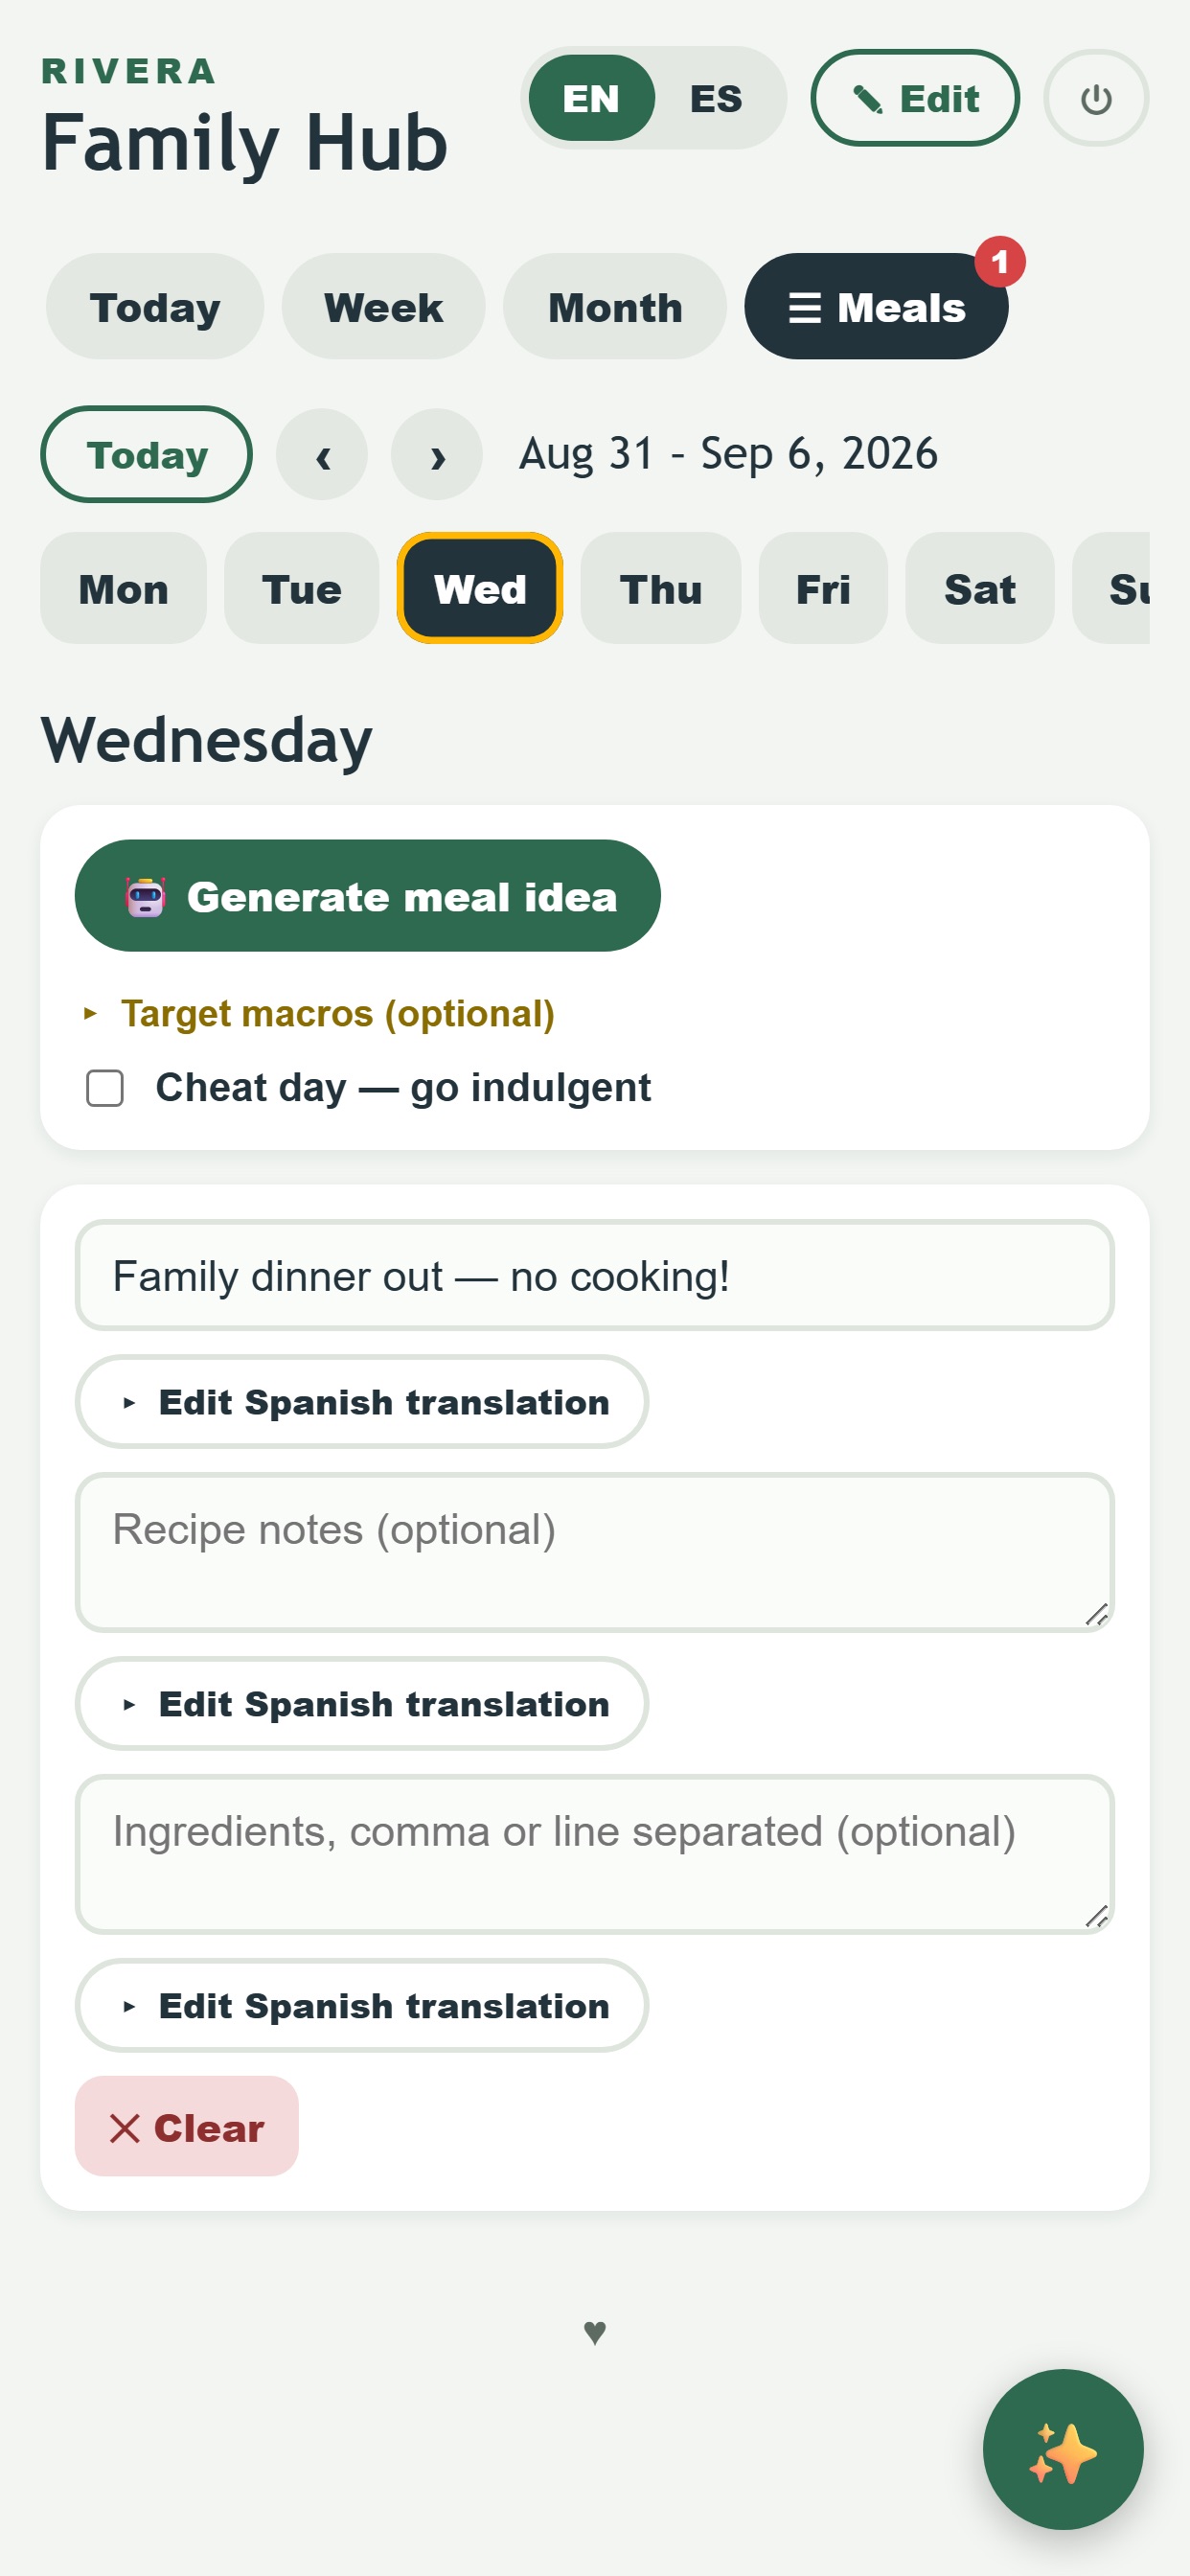1190x2576 pixels.
Task: Click outlined Today button beside arrows
Action: coord(146,454)
